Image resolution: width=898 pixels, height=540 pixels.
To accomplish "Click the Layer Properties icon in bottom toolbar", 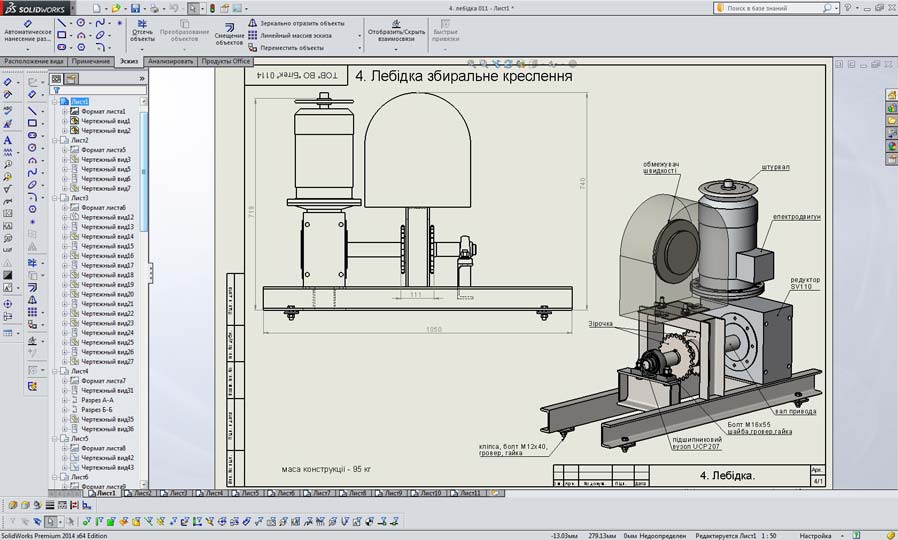I will (13, 505).
